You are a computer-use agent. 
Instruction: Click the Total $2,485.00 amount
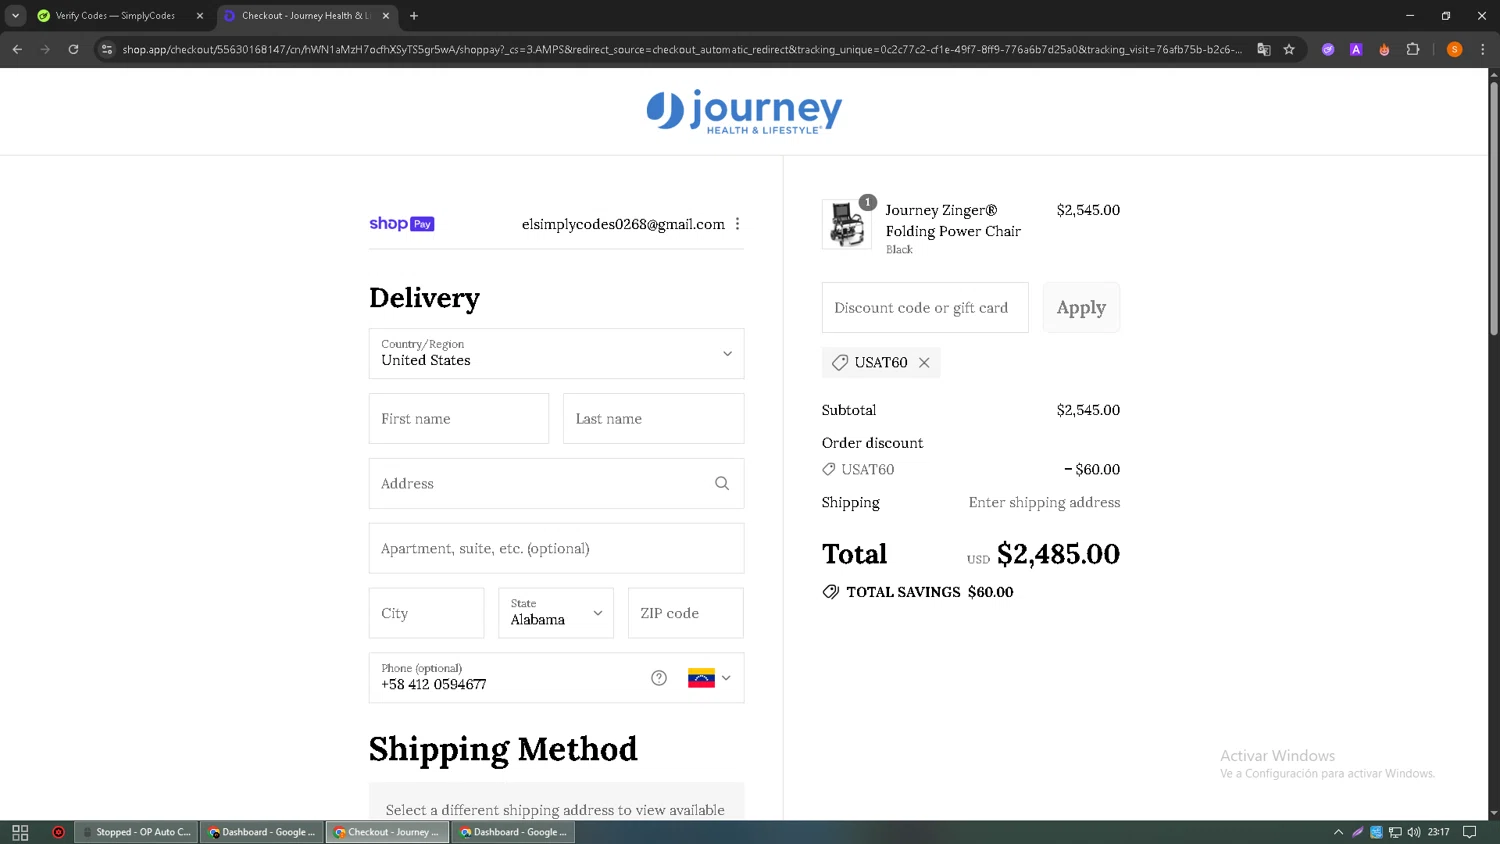click(x=1058, y=554)
